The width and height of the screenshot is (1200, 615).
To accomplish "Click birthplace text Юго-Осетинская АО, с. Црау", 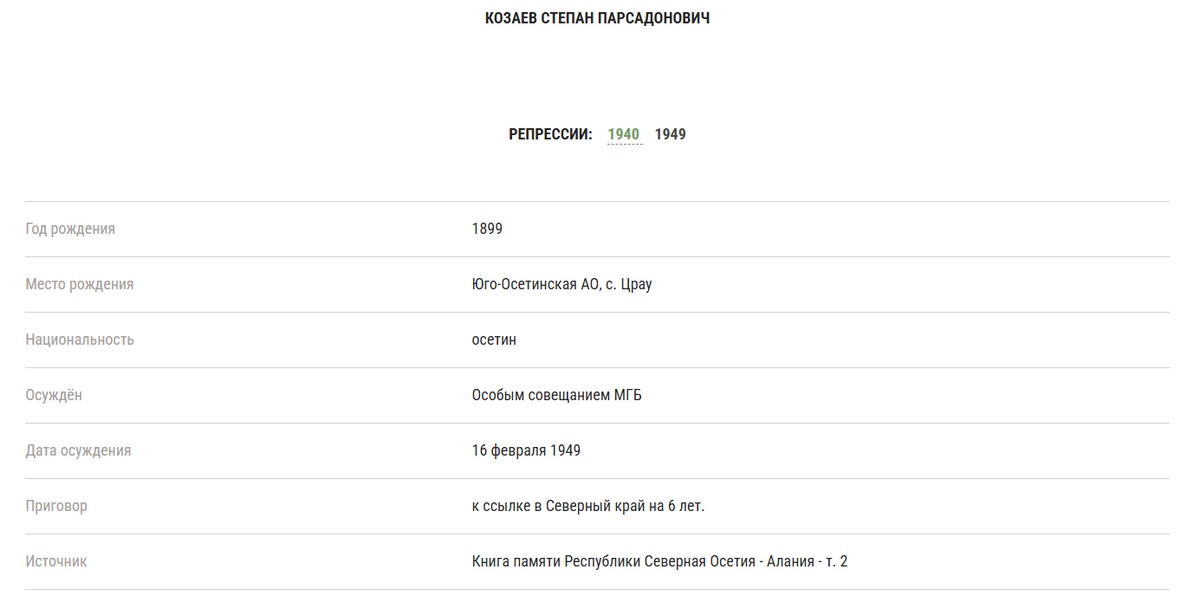I will click(x=561, y=284).
